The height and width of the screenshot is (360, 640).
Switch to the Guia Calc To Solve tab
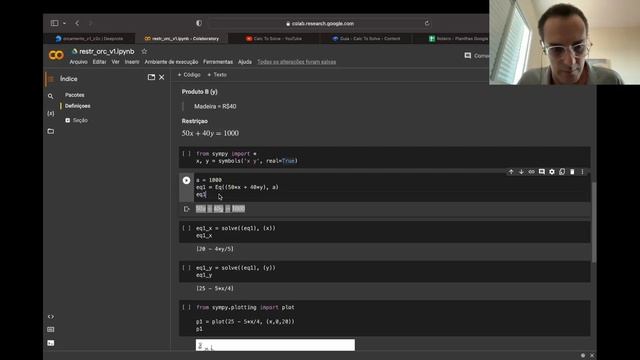[366, 39]
